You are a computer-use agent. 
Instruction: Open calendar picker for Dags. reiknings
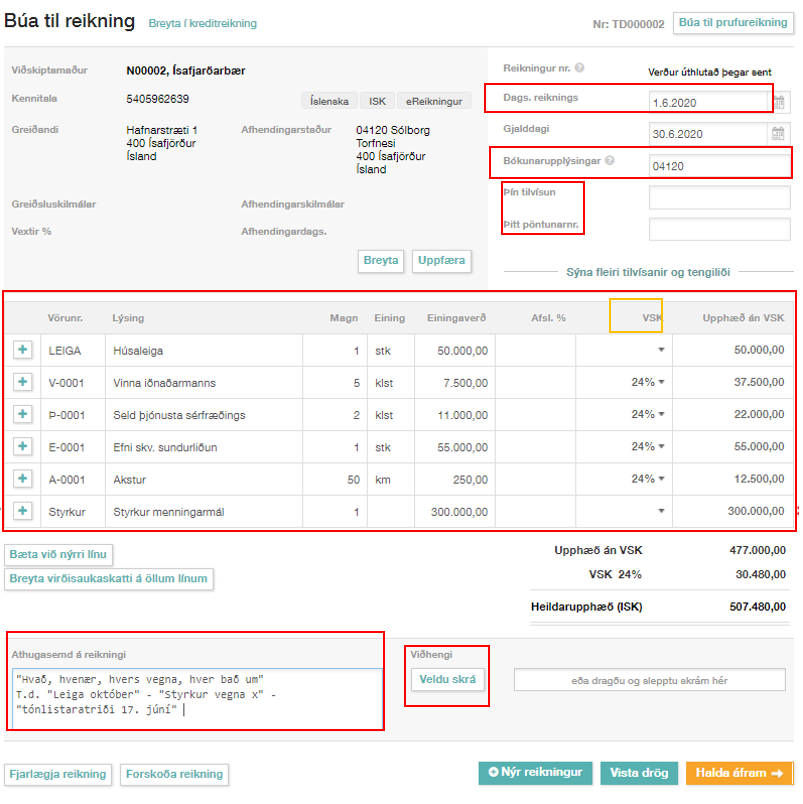779,101
